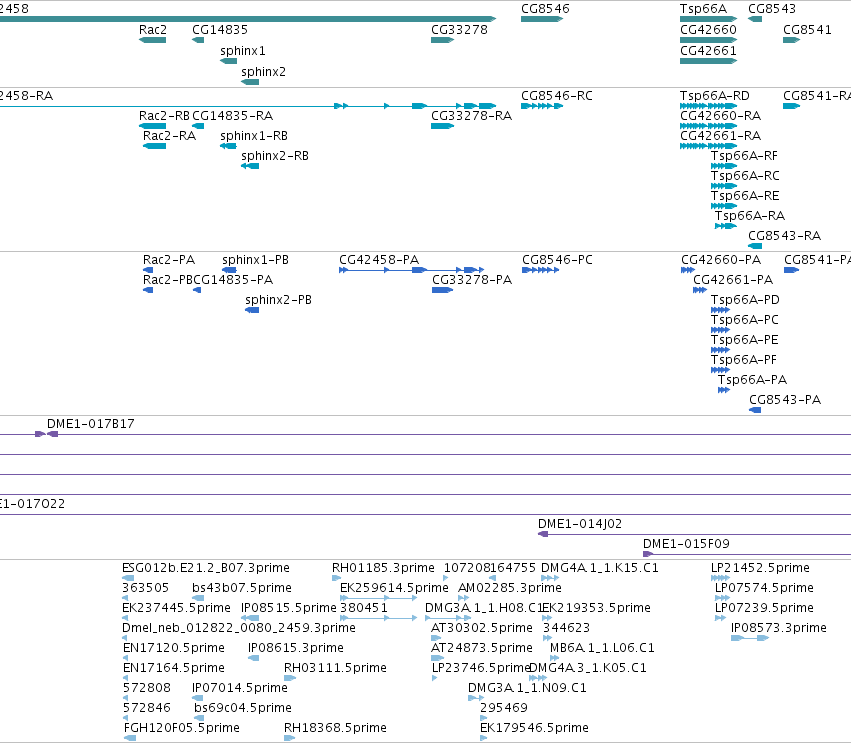Click the CG14835 gene label
This screenshot has height=743, width=851.
click(x=220, y=30)
